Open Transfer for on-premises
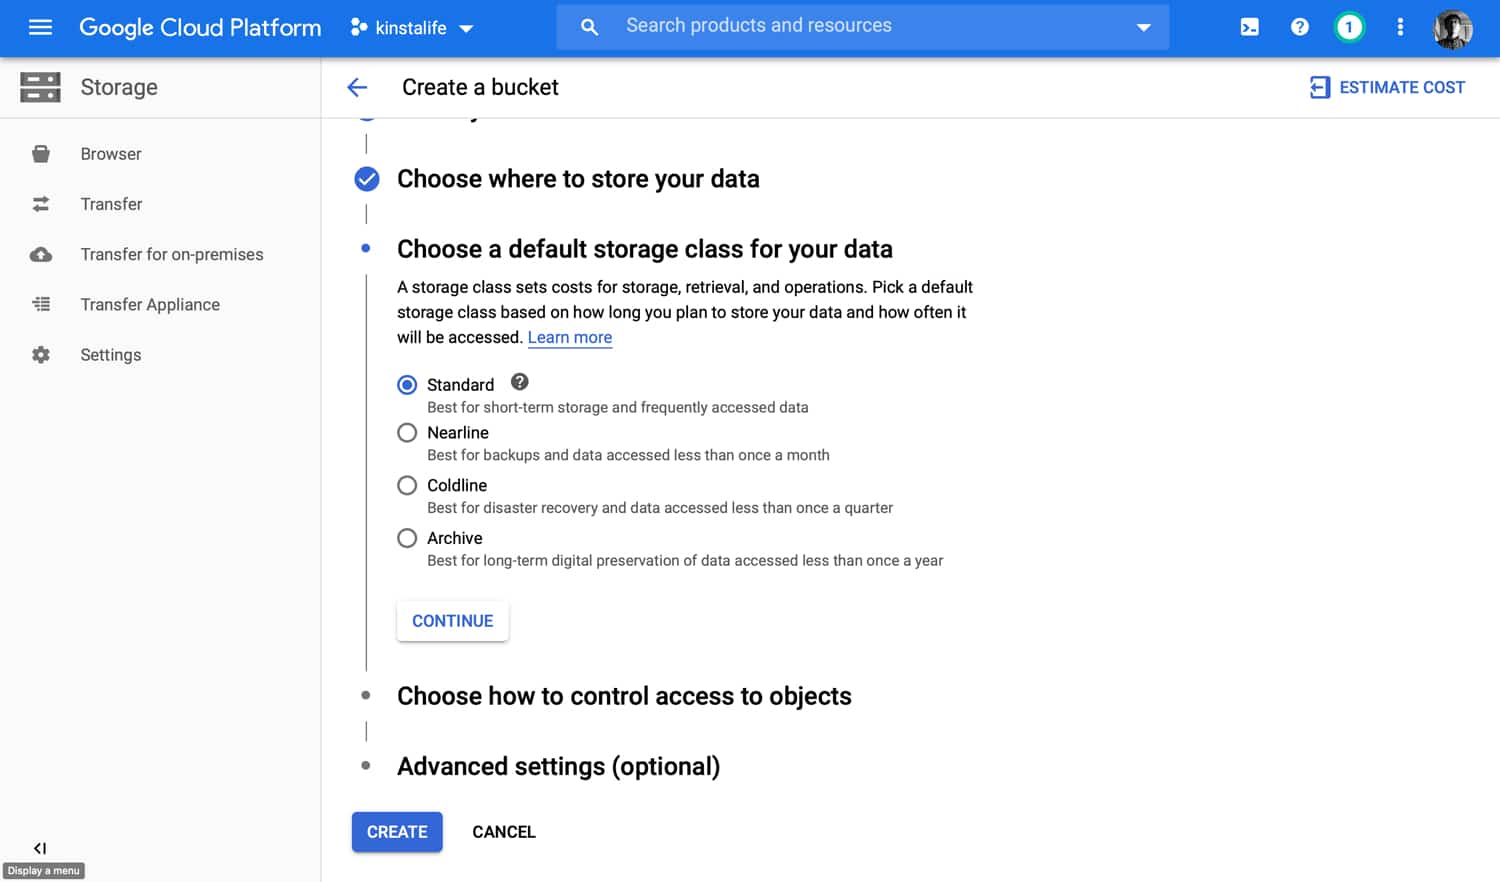Image resolution: width=1500 pixels, height=882 pixels. [171, 254]
